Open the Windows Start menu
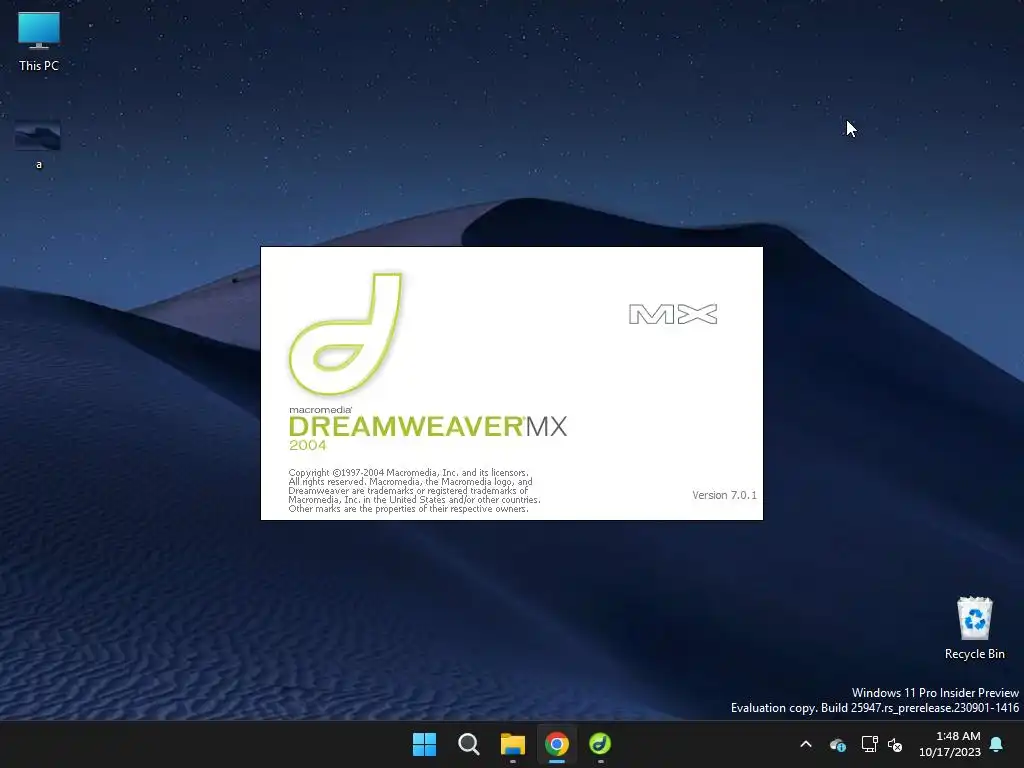This screenshot has width=1024, height=768. pyautogui.click(x=424, y=744)
